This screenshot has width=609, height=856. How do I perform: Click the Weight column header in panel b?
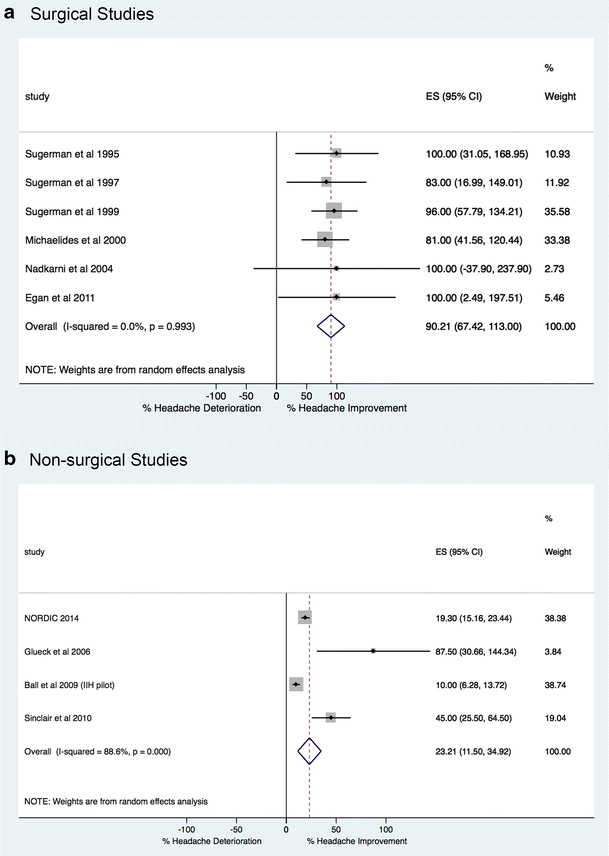coord(558,552)
